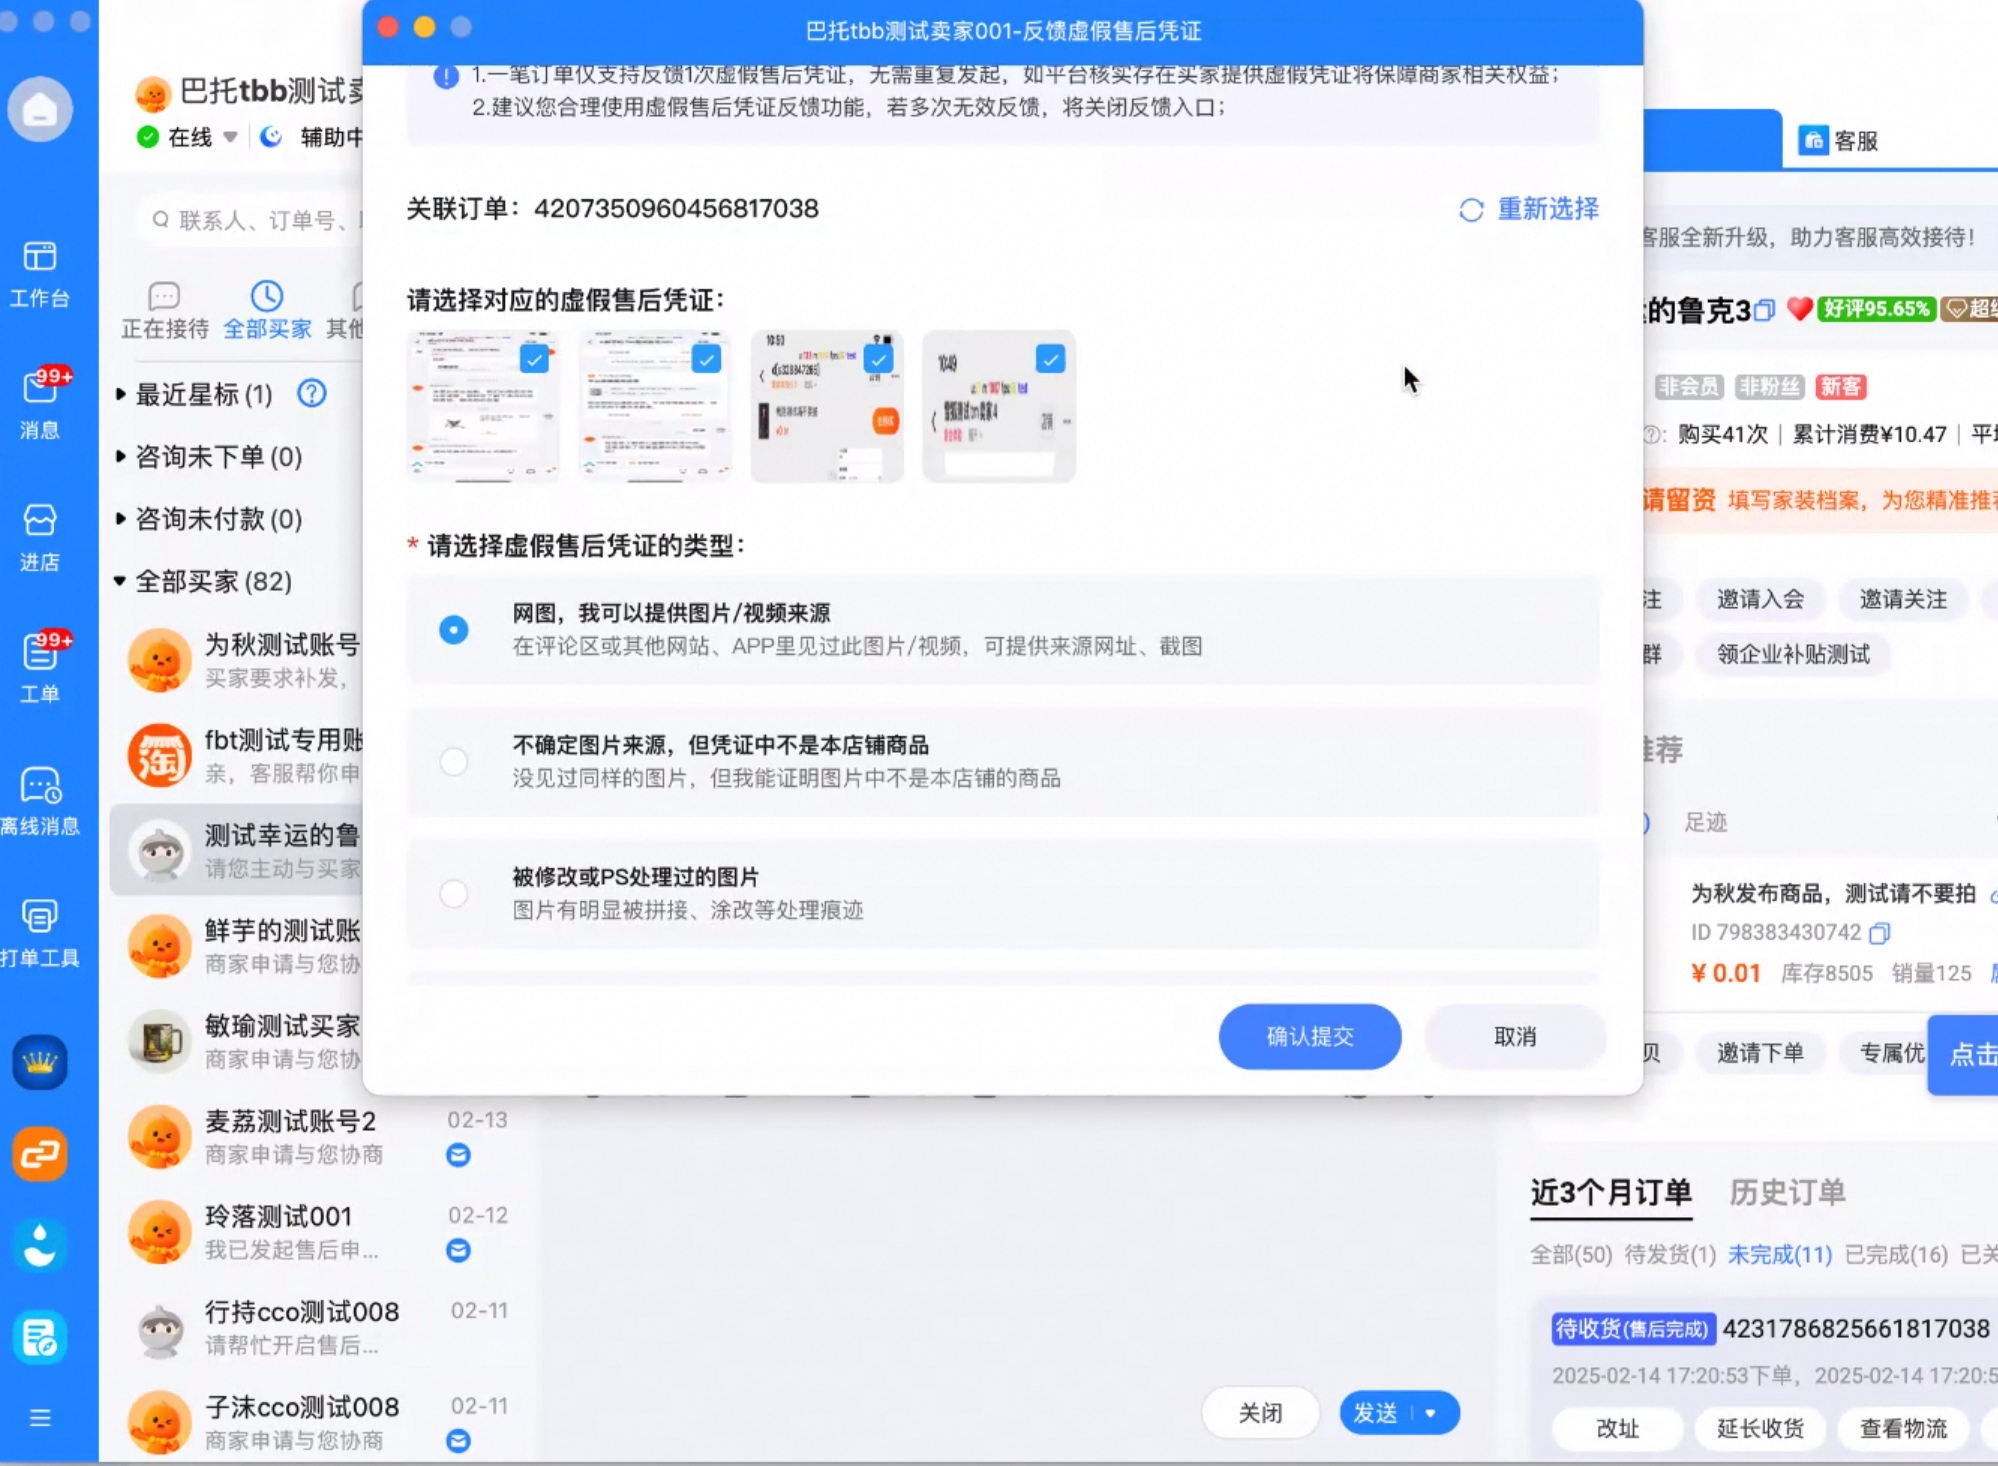Click 重新选择 to reselect order
The width and height of the screenshot is (1998, 1466).
[1529, 208]
